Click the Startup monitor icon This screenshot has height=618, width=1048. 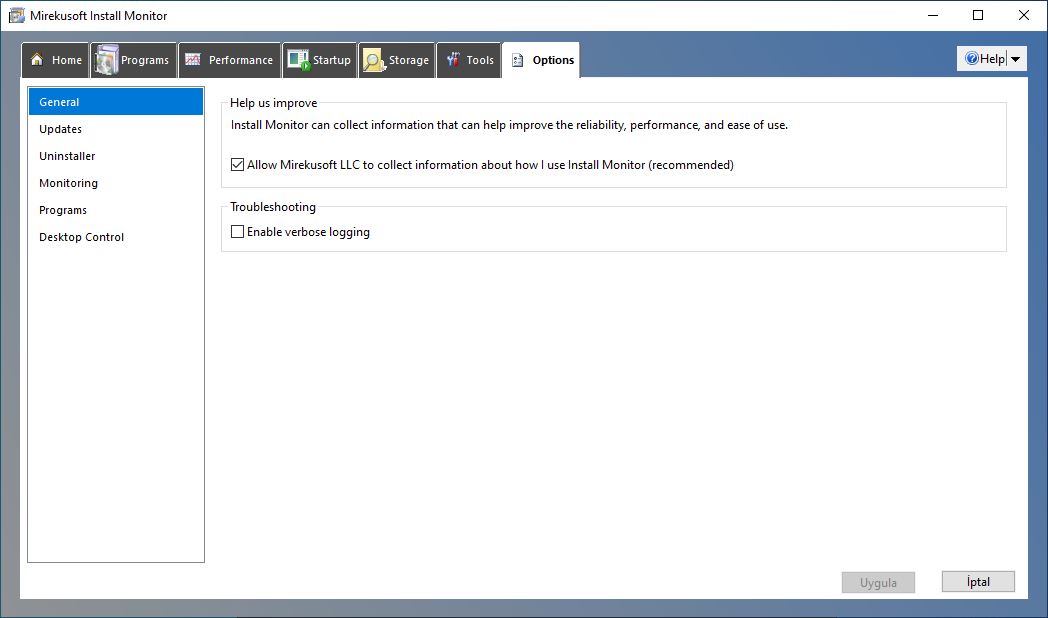pyautogui.click(x=298, y=59)
